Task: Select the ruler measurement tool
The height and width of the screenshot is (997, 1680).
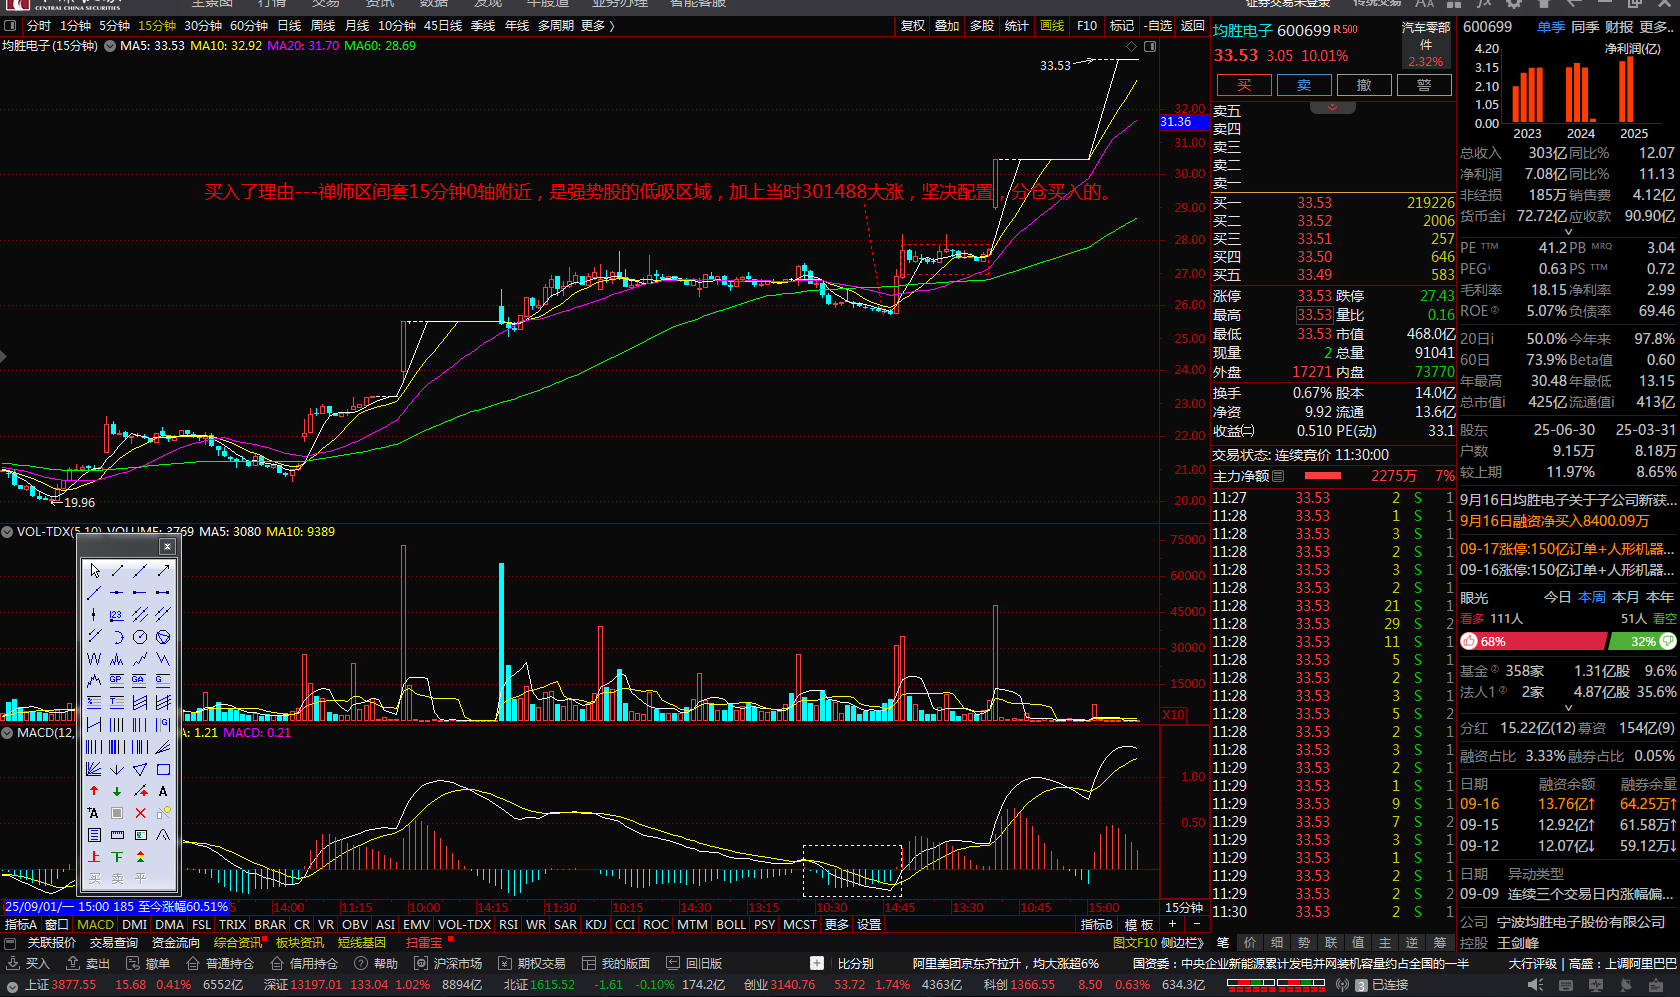Action: click(117, 835)
